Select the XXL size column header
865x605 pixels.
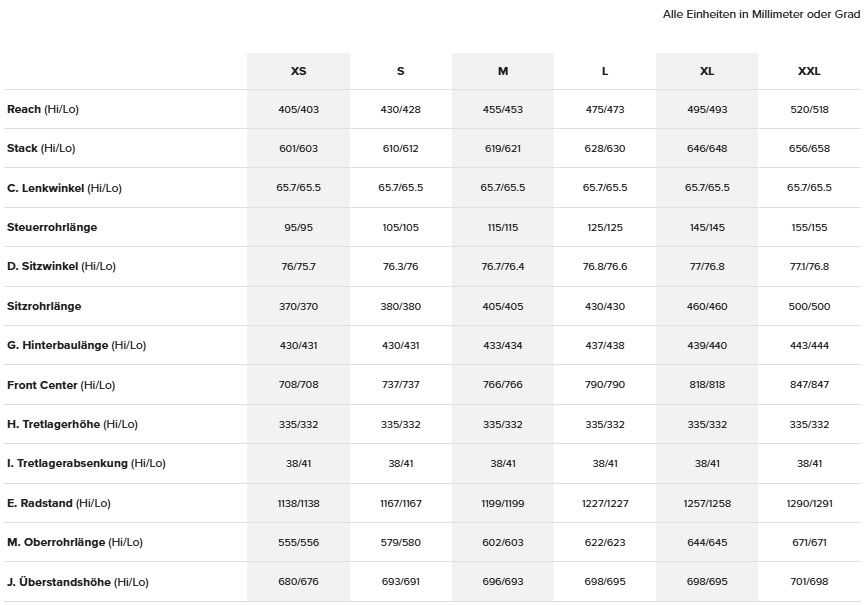tap(809, 71)
